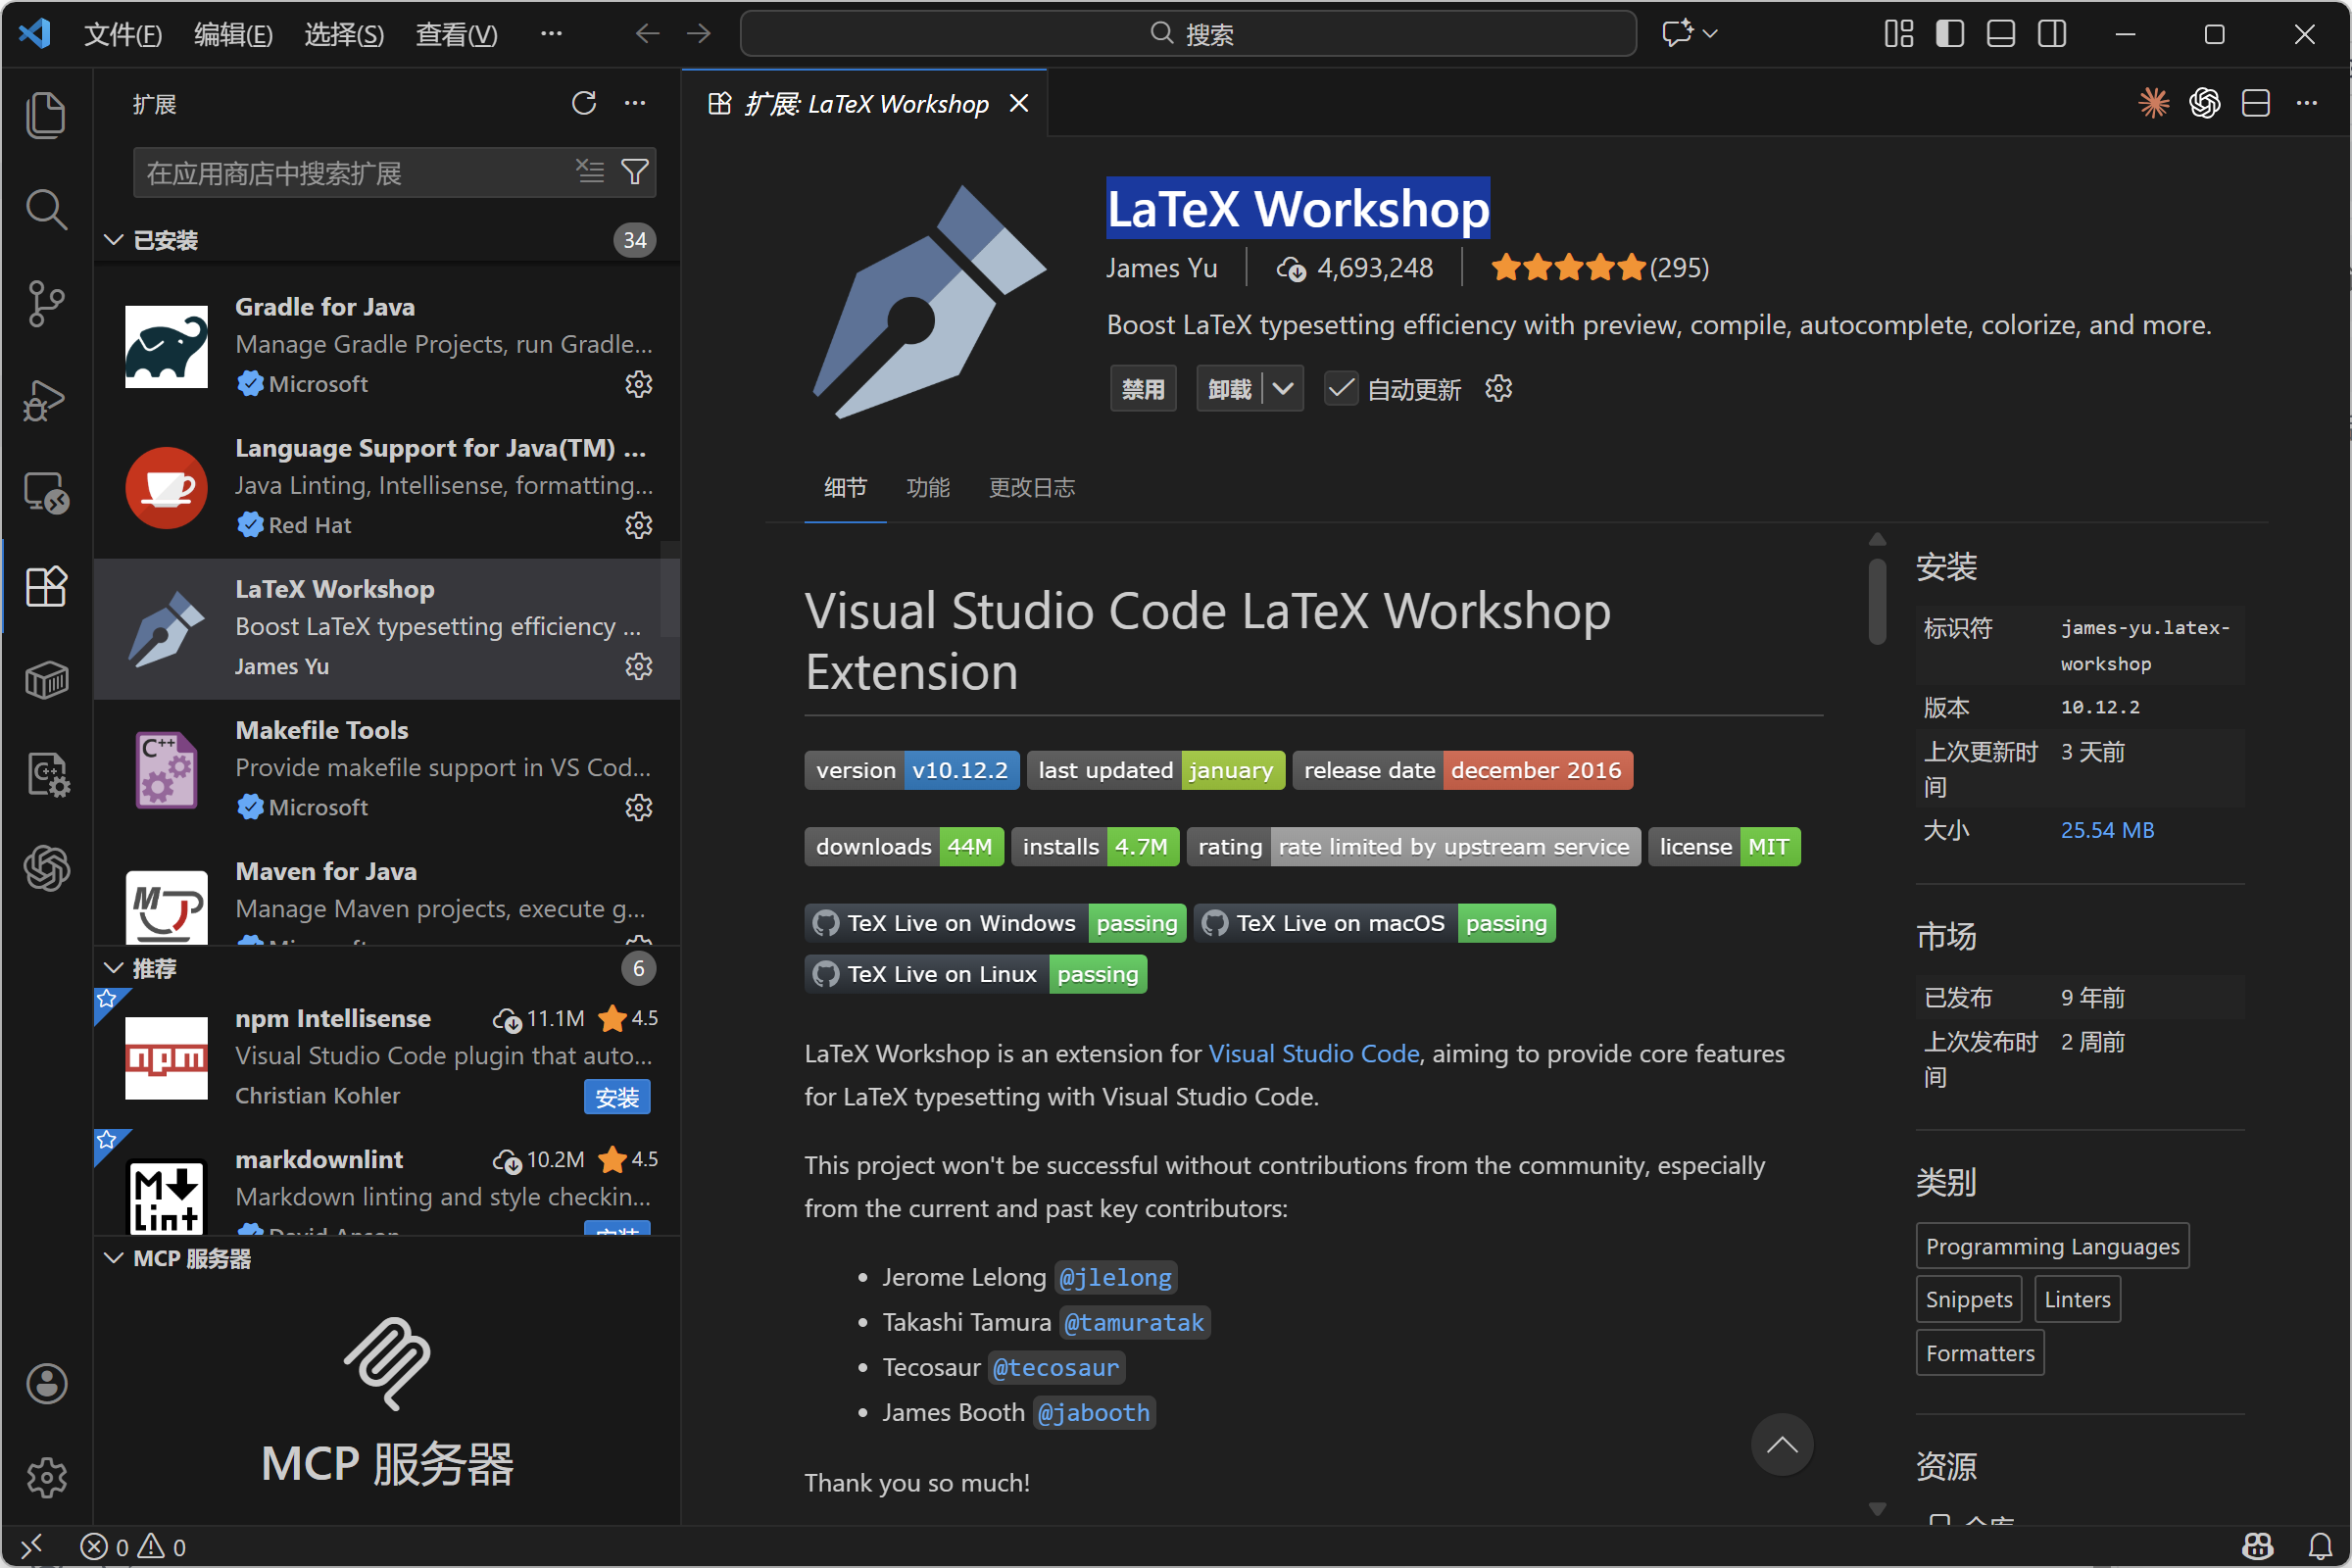Viewport: 2352px width, 1568px height.
Task: Toggle the bottom panel visibility
Action: click(2000, 34)
